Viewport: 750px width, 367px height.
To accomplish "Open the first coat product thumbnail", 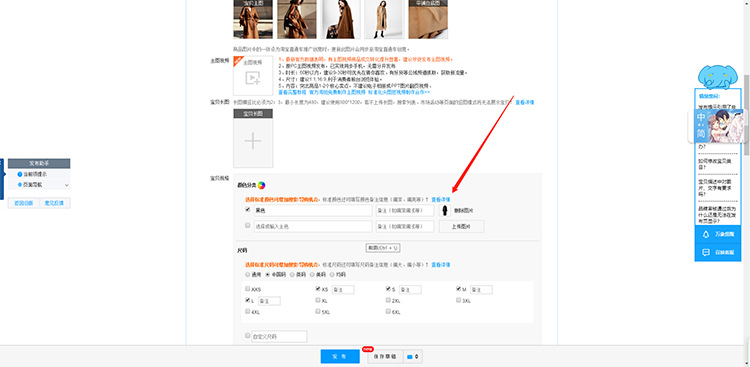I will (253, 19).
